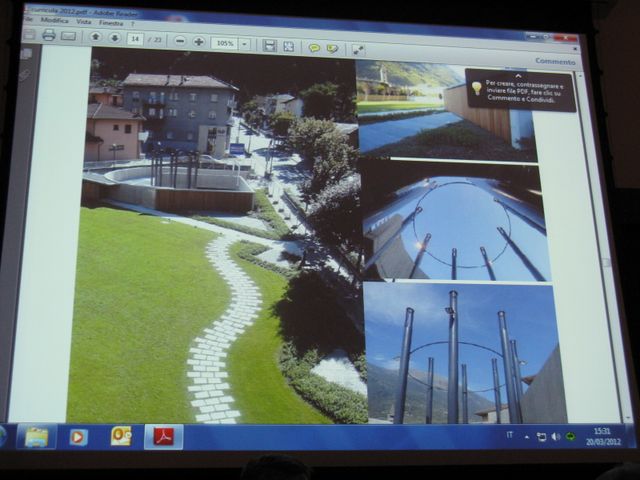Open the Vista menu
640x480 pixels.
[x=84, y=22]
